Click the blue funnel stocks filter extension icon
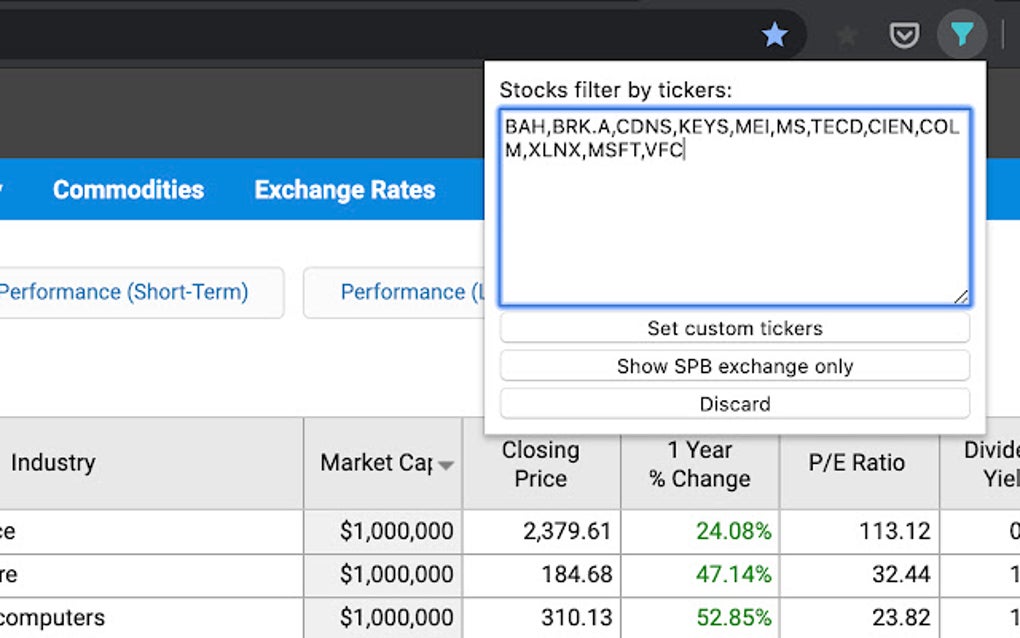The image size is (1020, 638). (x=961, y=34)
